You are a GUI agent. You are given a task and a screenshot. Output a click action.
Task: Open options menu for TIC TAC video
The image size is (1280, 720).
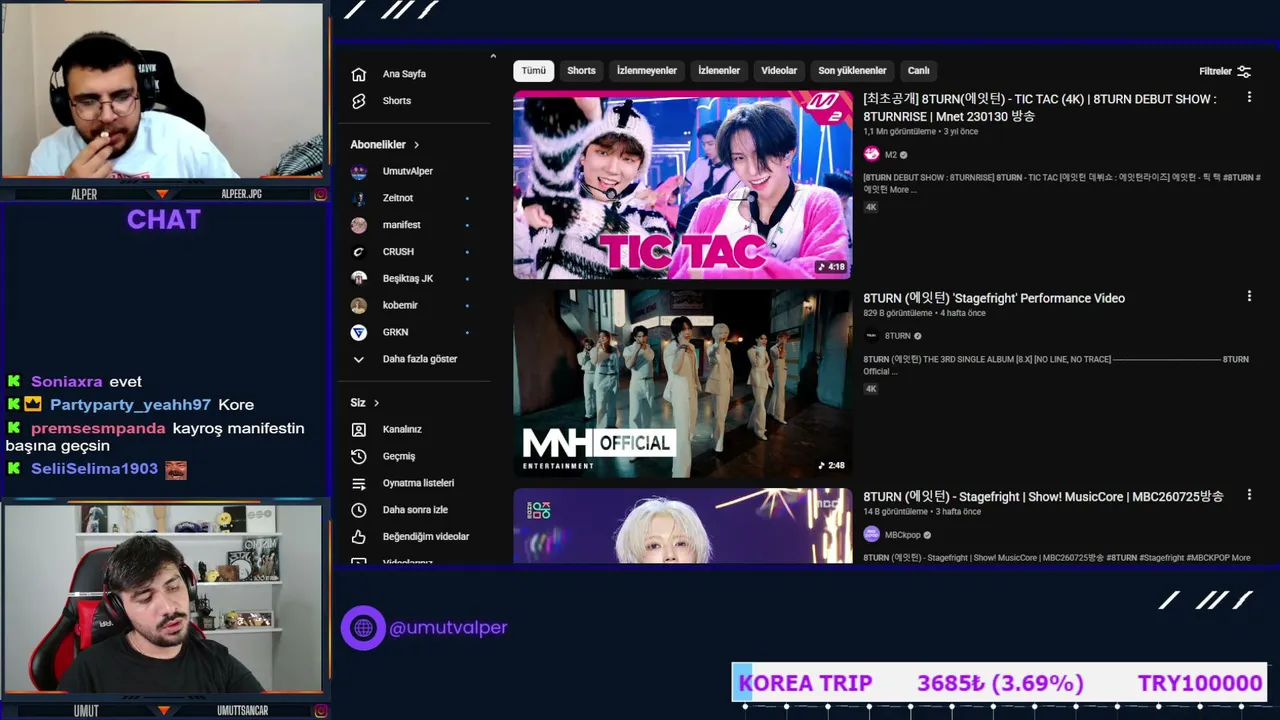tap(1249, 97)
